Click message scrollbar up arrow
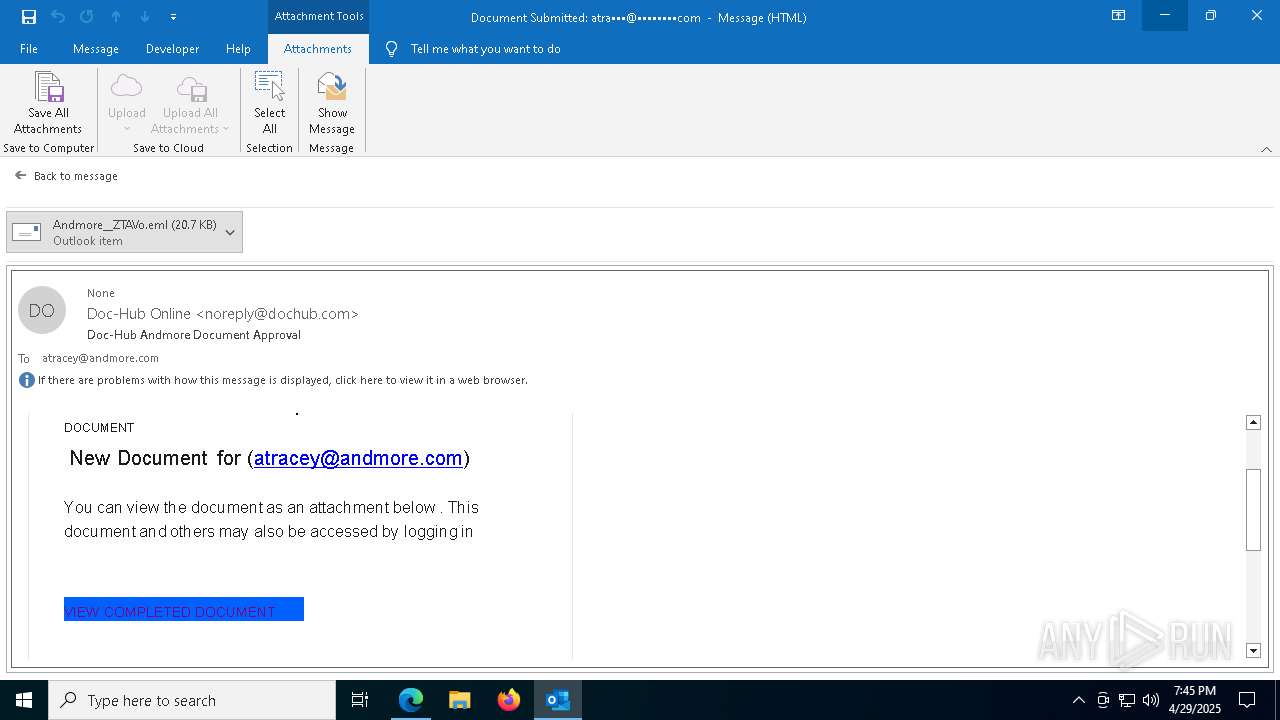The image size is (1280, 720). [x=1253, y=423]
